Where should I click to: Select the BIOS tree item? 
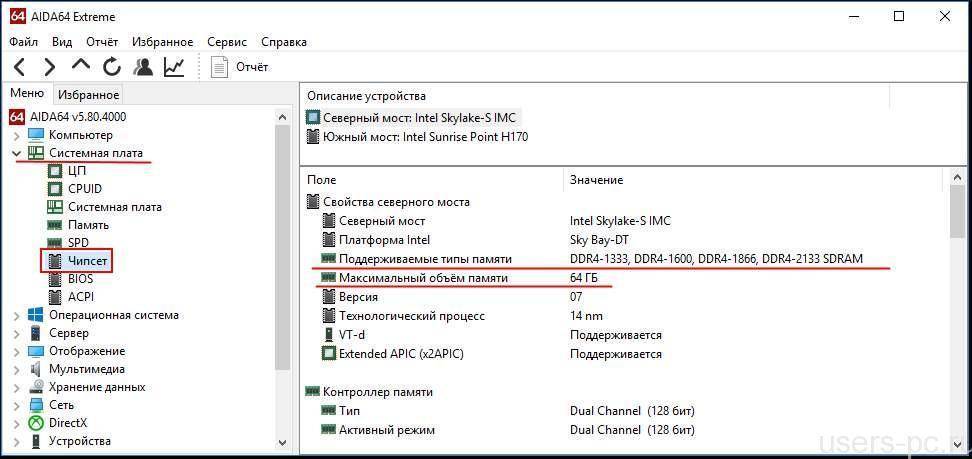(81, 279)
